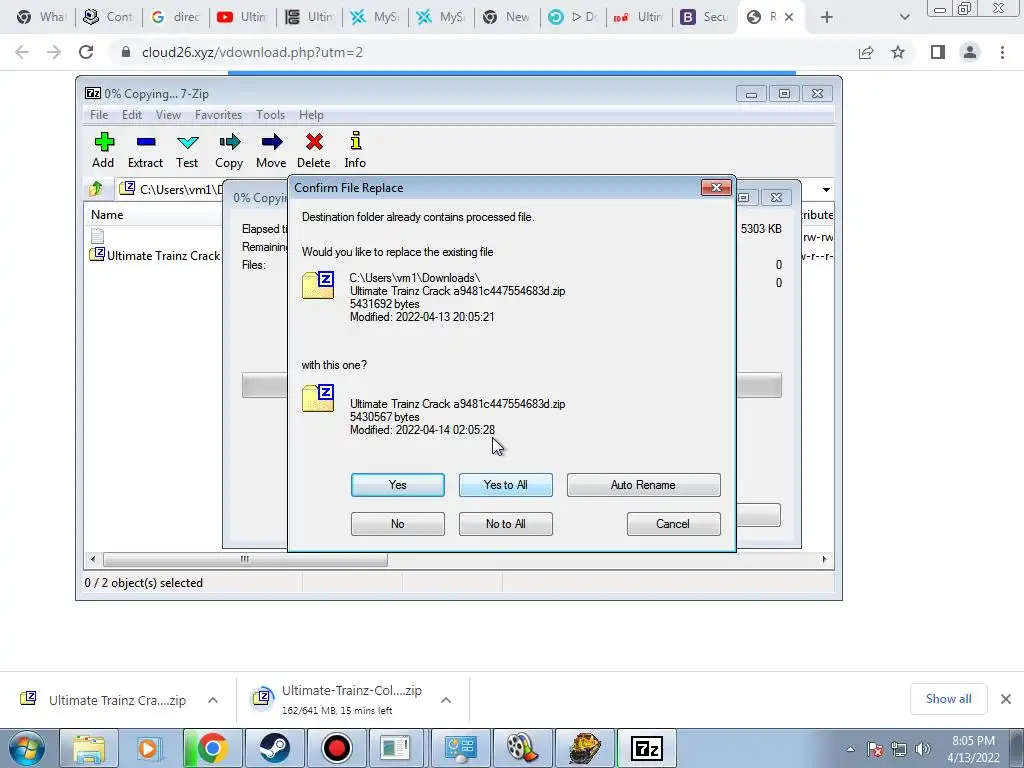Screen dimensions: 1024x768
Task: Open Windows Media Player from the taskbar
Action: click(150, 748)
